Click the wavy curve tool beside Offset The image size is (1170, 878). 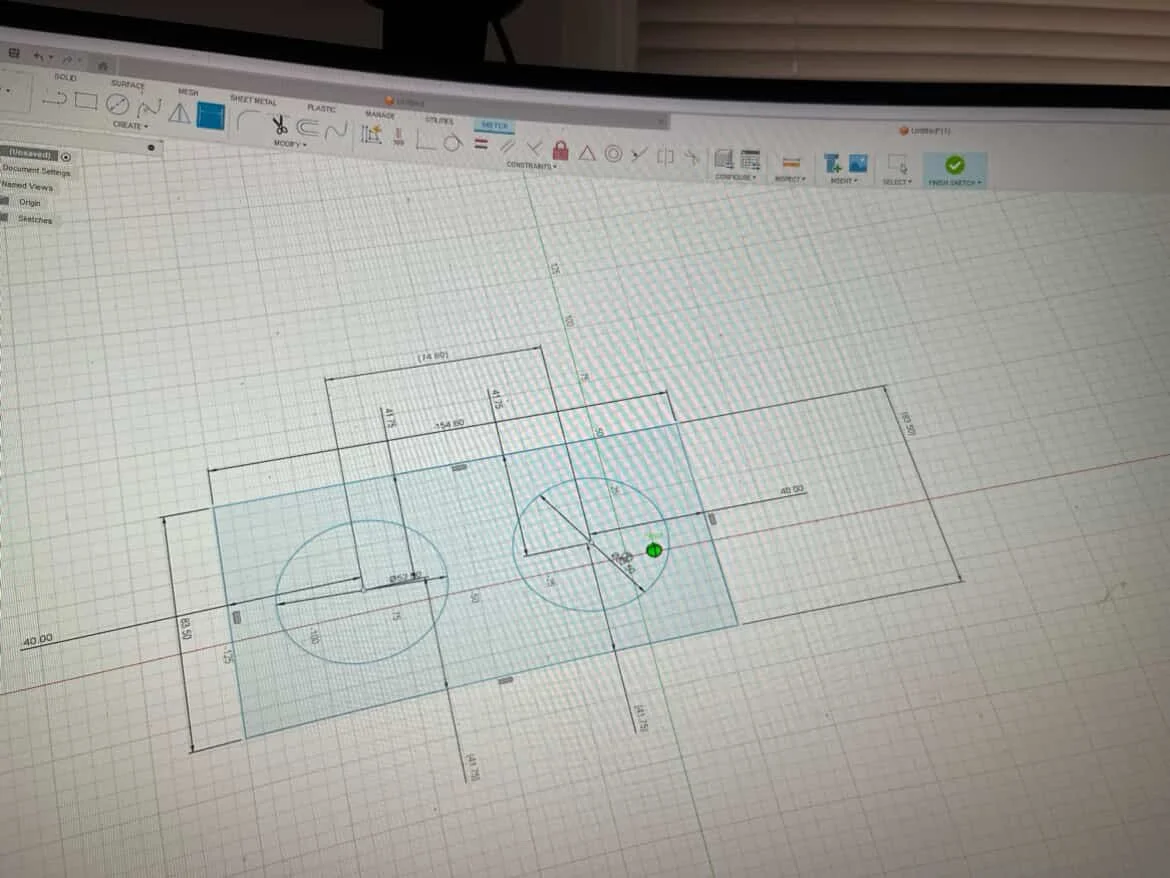(x=336, y=131)
